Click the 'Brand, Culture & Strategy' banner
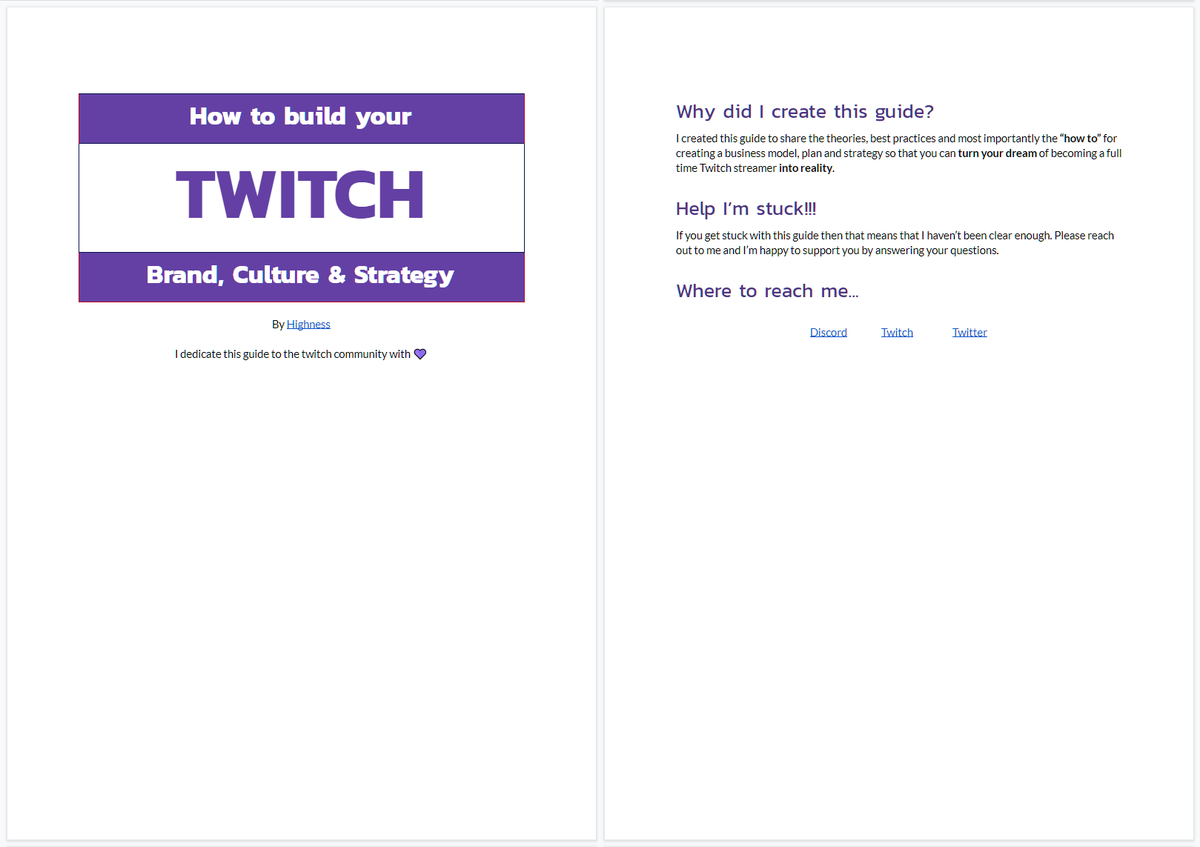Screen dimensions: 1200x847 point(301,276)
